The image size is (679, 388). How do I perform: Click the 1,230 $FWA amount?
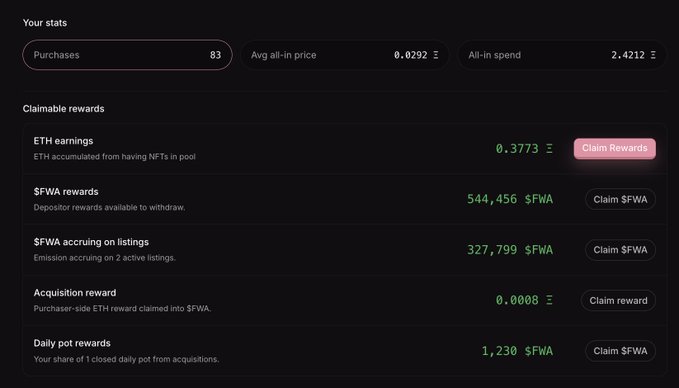point(517,351)
